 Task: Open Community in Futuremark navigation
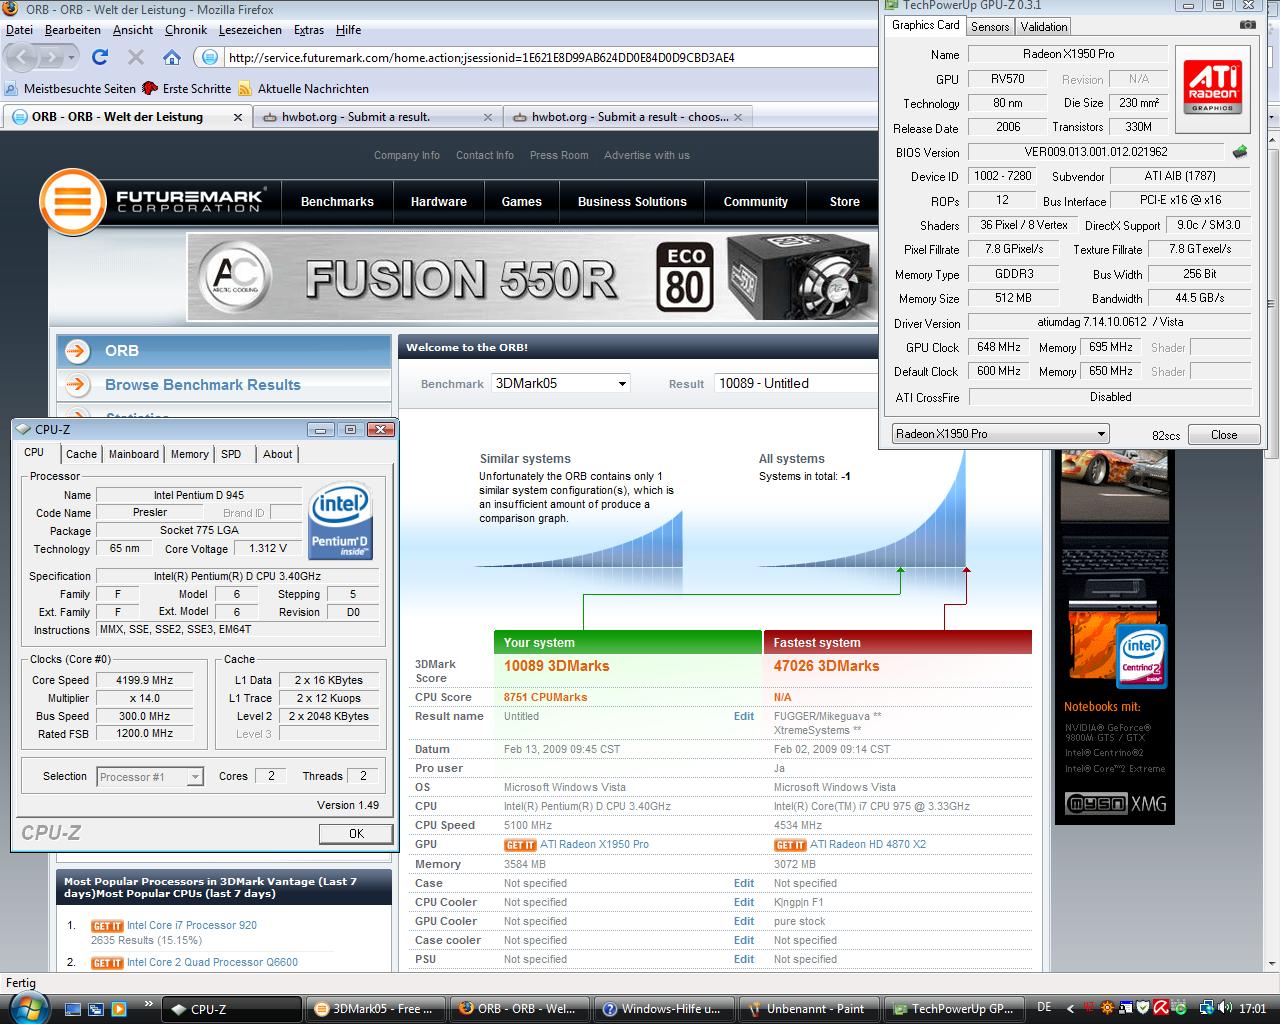[x=756, y=202]
